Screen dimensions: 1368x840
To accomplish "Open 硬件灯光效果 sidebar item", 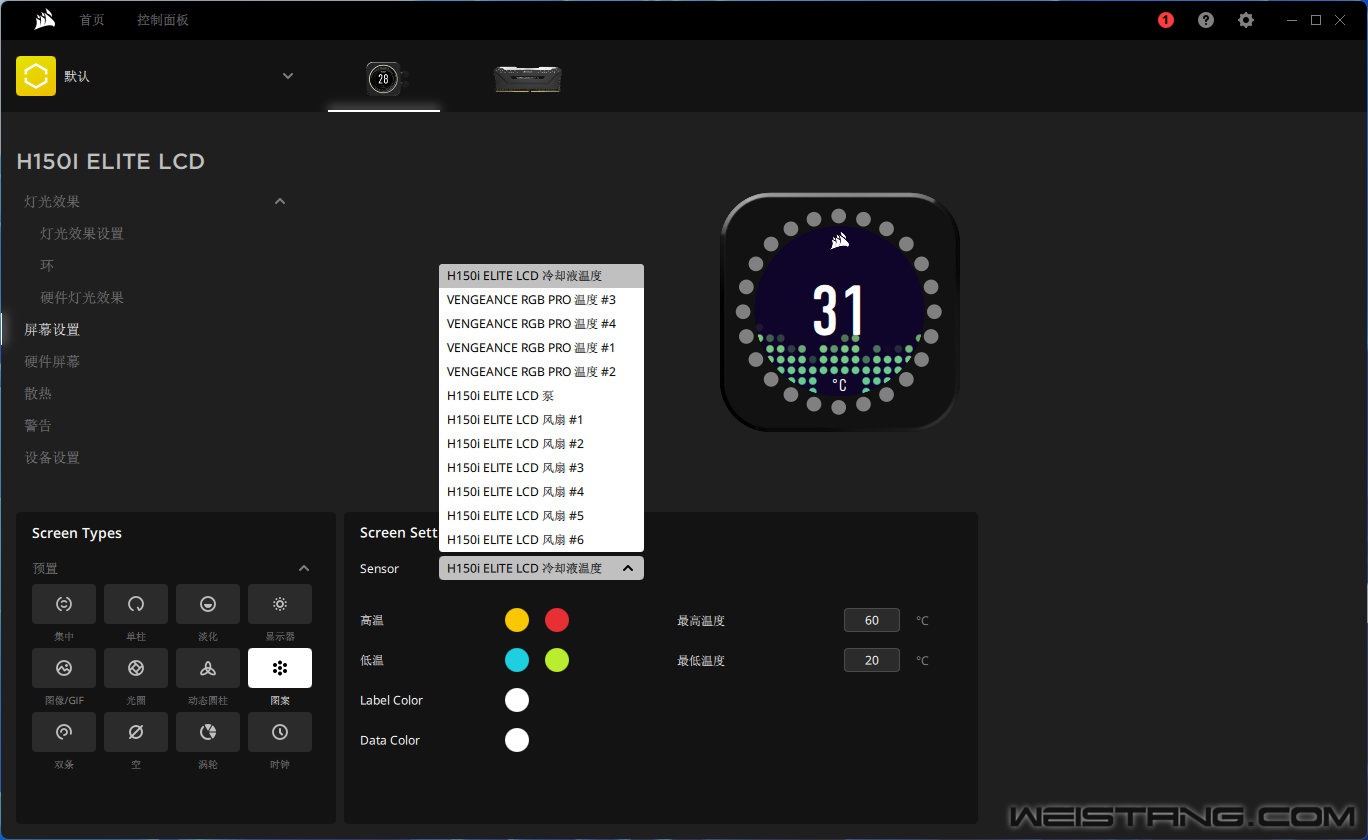I will pyautogui.click(x=82, y=298).
